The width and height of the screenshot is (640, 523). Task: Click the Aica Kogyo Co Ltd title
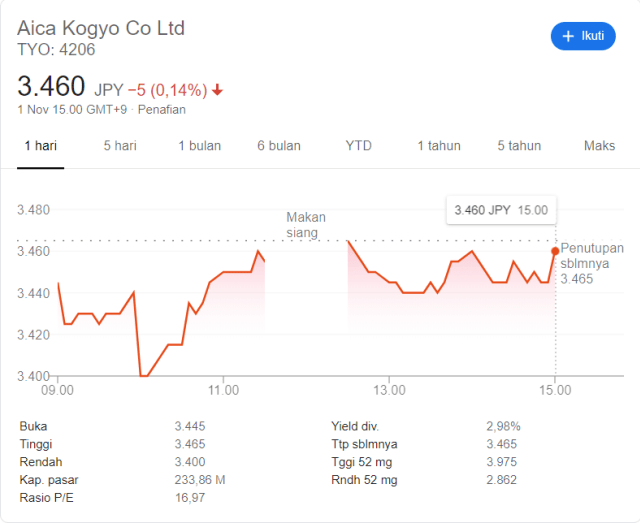(x=101, y=28)
